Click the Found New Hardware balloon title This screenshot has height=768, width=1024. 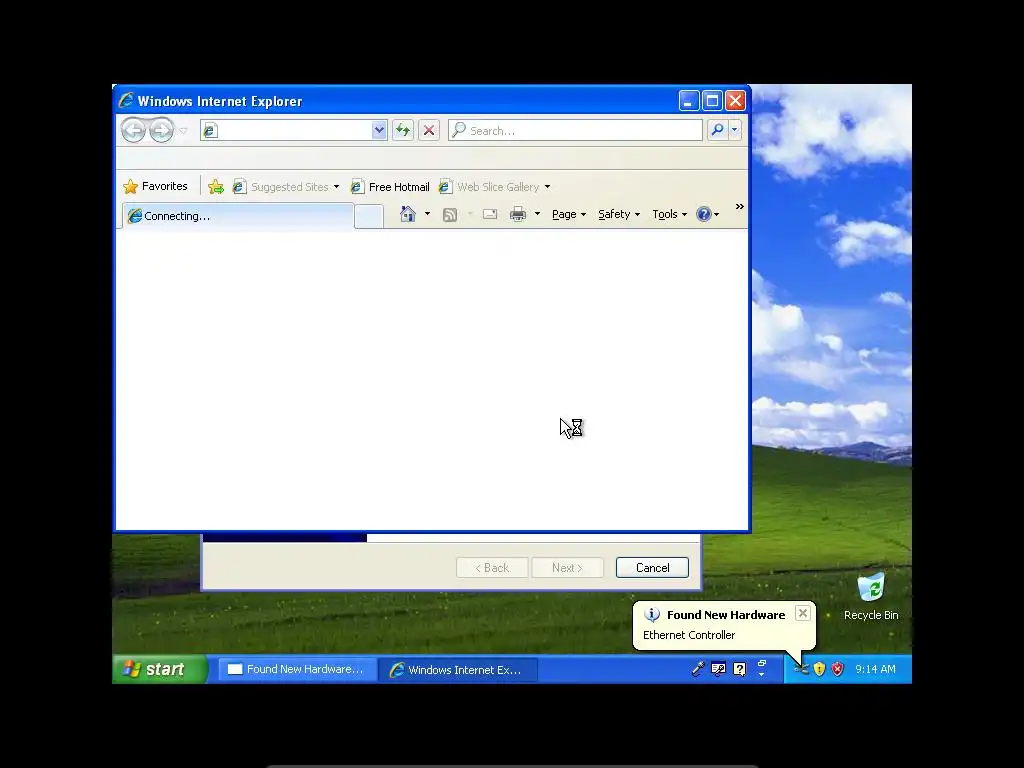(x=726, y=615)
